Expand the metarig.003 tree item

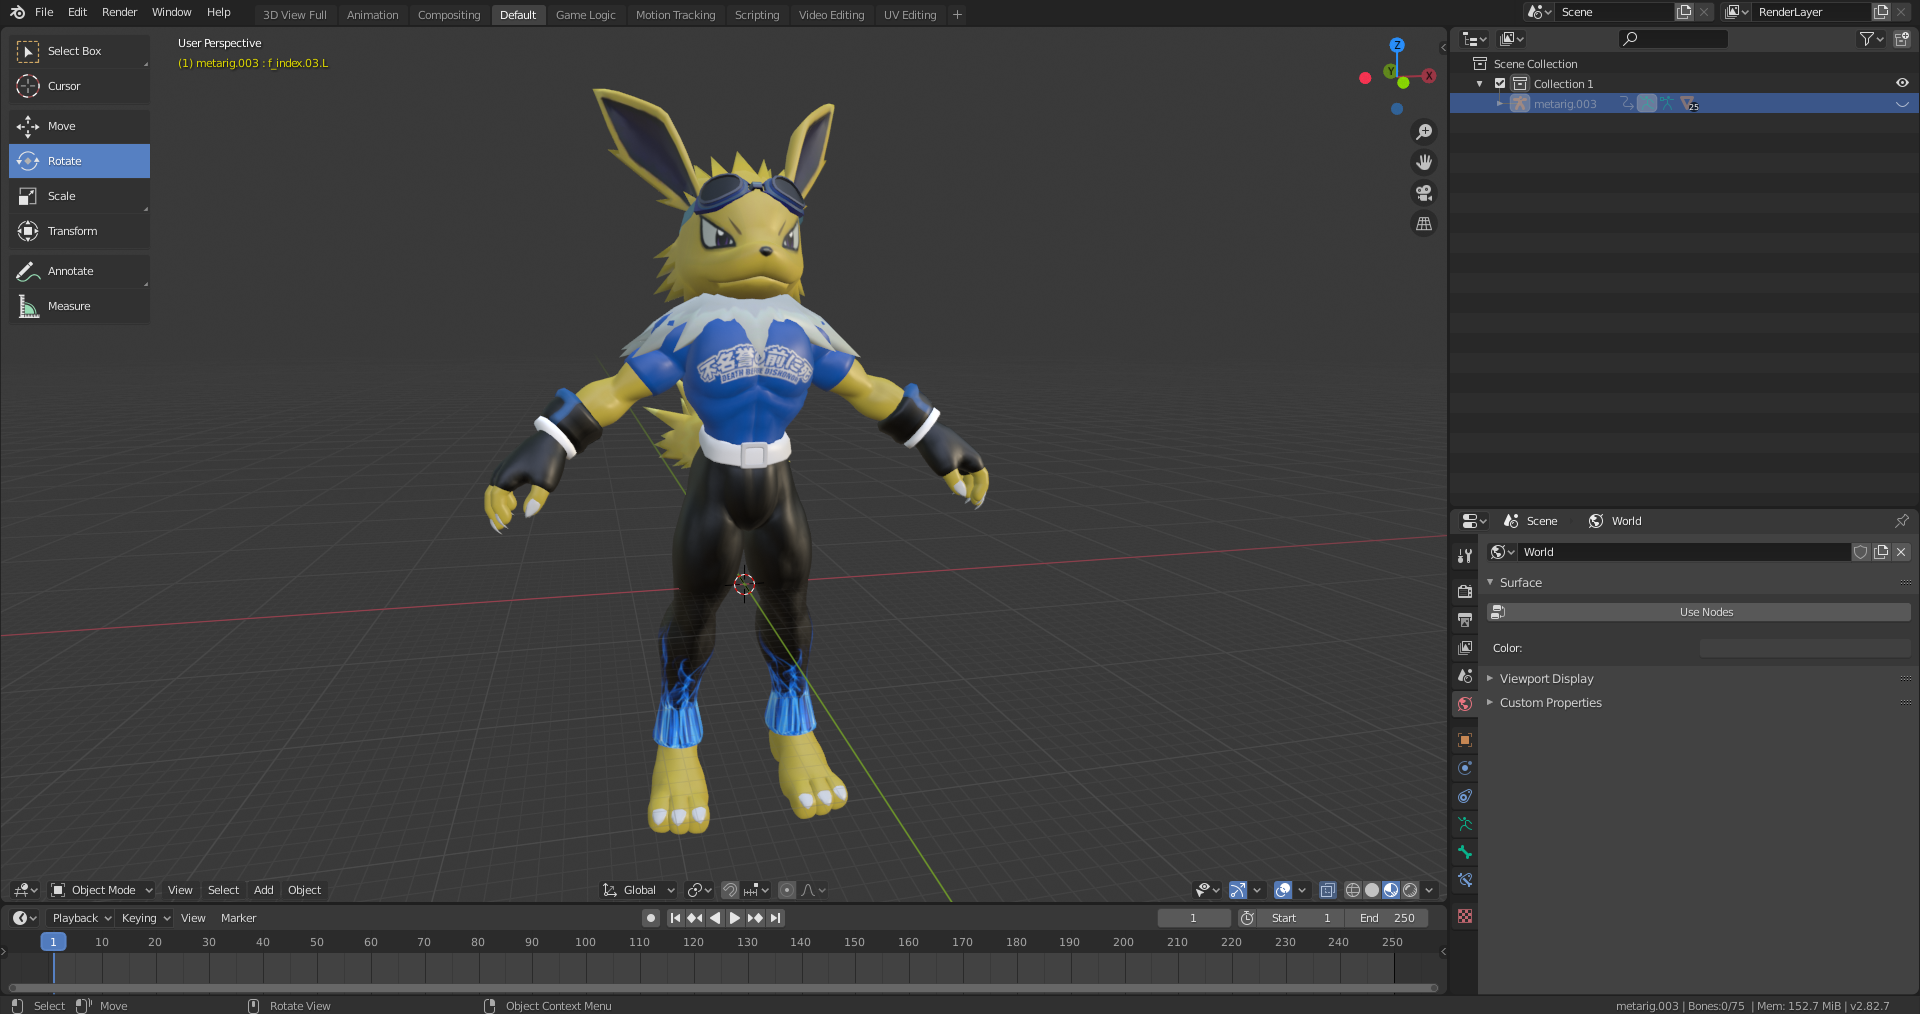tap(1500, 104)
